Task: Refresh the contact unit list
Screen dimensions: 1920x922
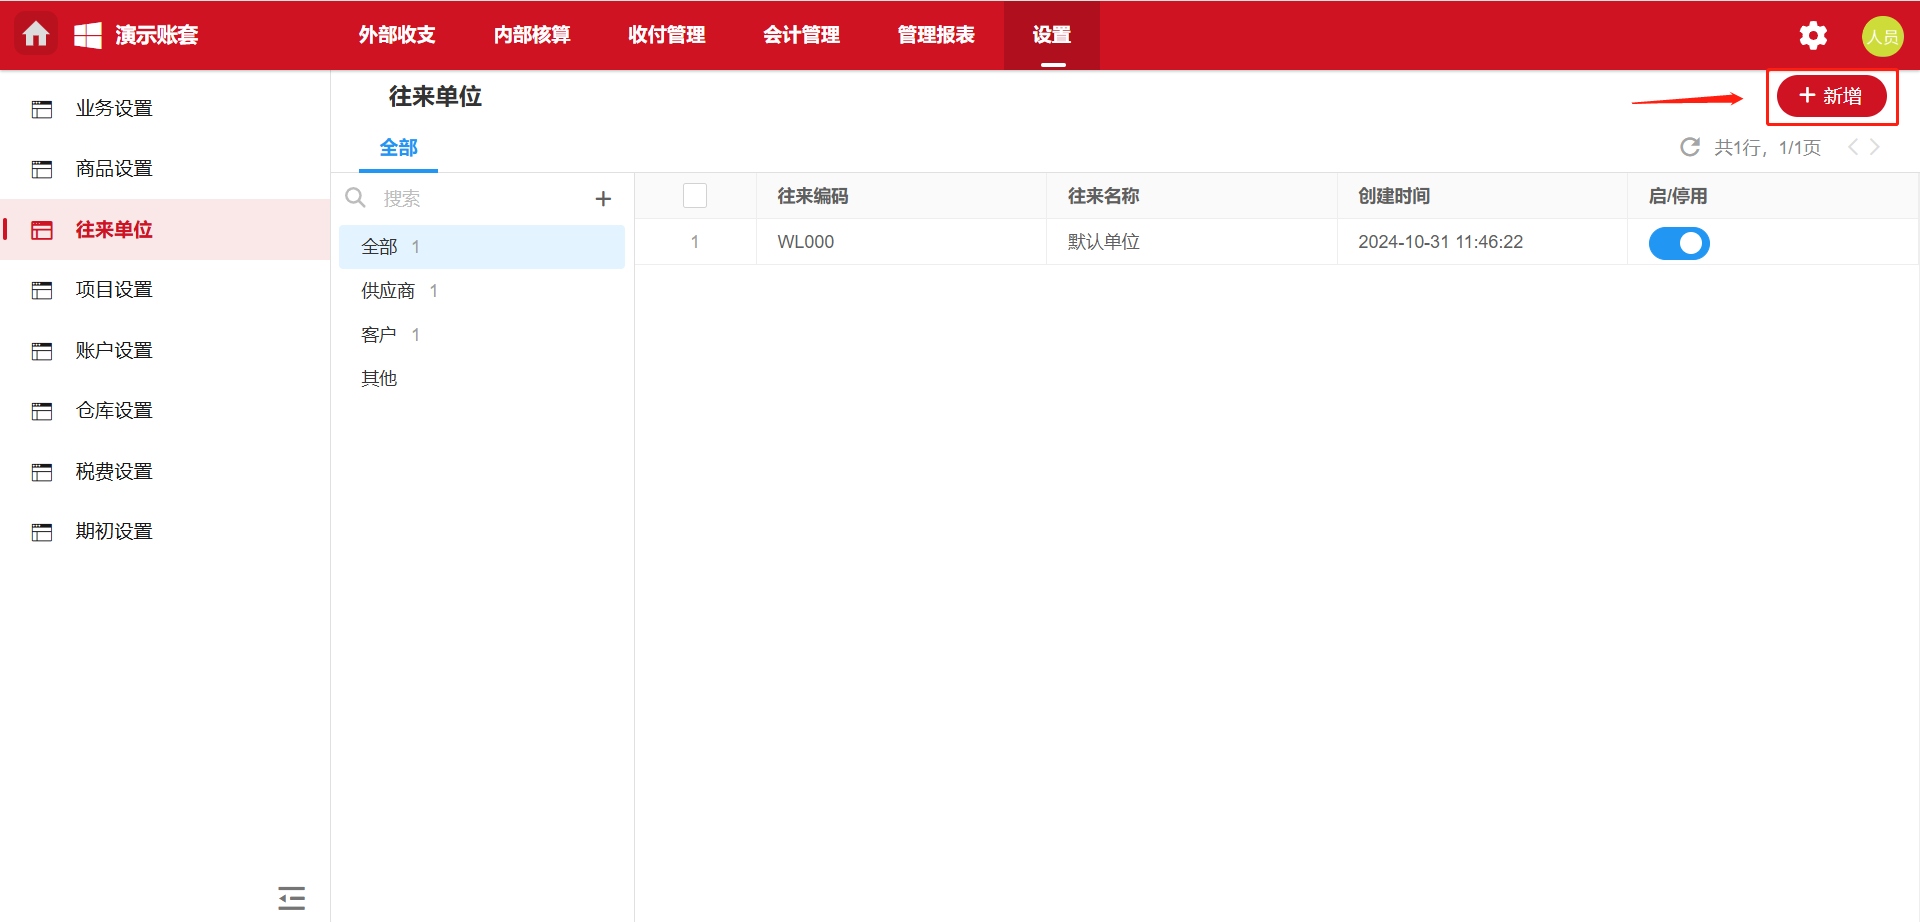Action: point(1690,147)
